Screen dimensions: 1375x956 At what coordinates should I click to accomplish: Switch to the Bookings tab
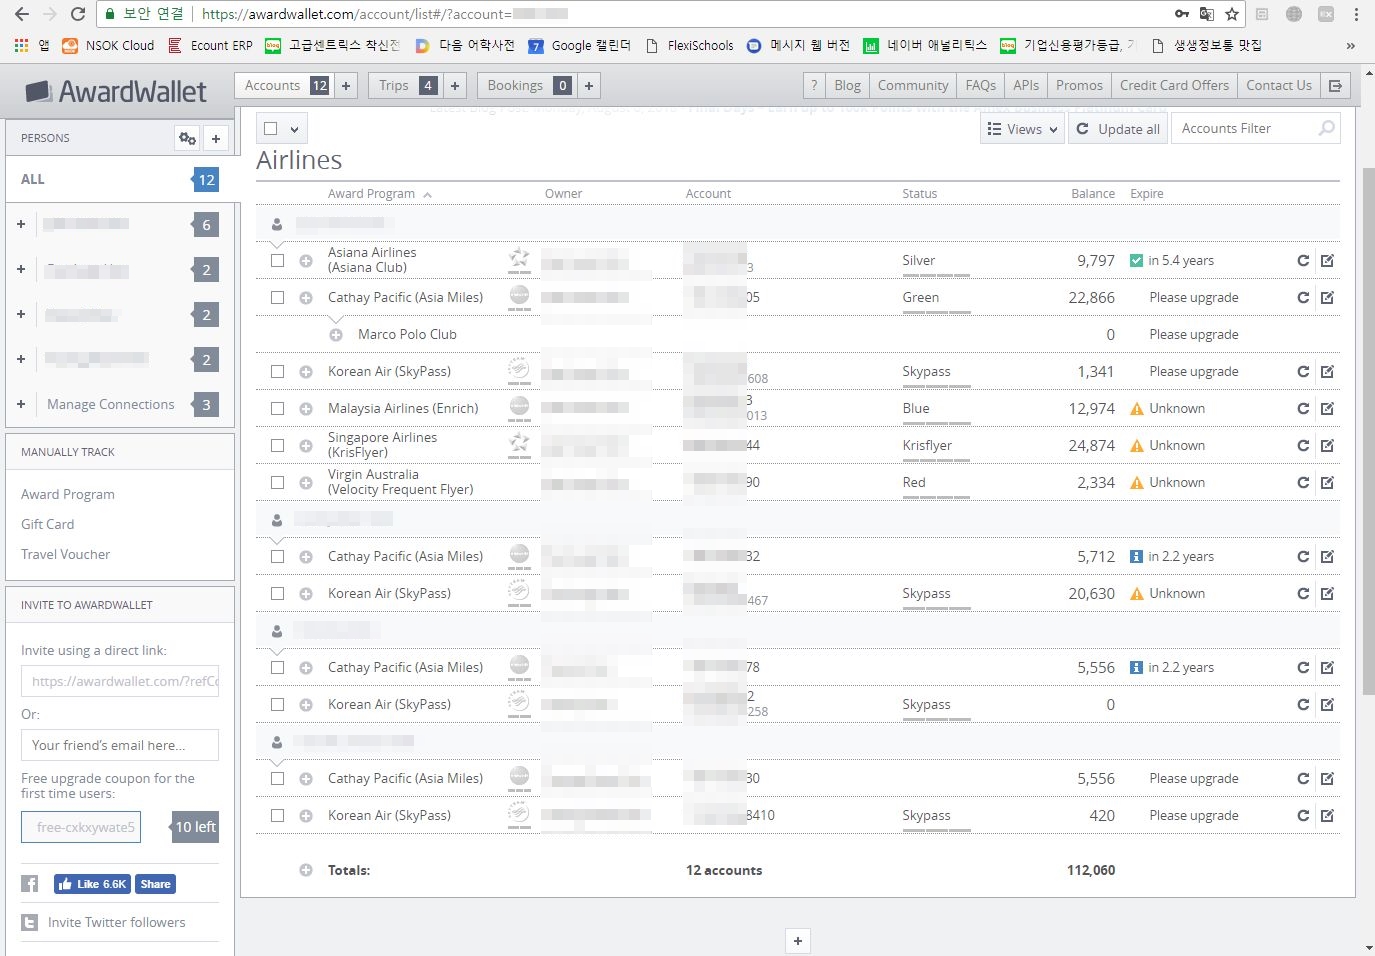(x=515, y=86)
